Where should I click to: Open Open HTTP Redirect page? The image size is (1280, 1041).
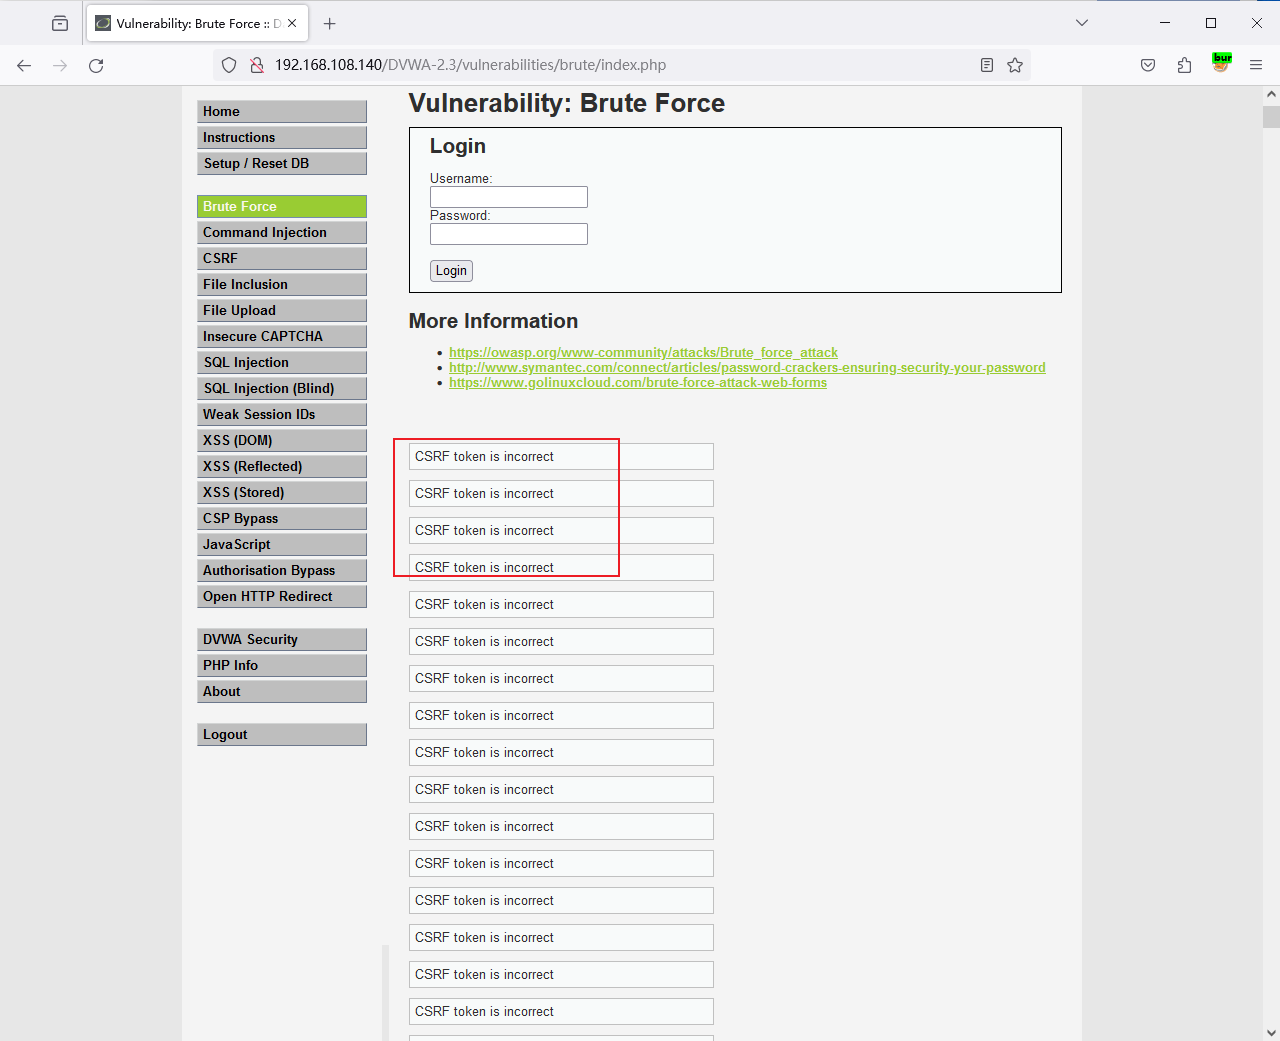coord(282,596)
